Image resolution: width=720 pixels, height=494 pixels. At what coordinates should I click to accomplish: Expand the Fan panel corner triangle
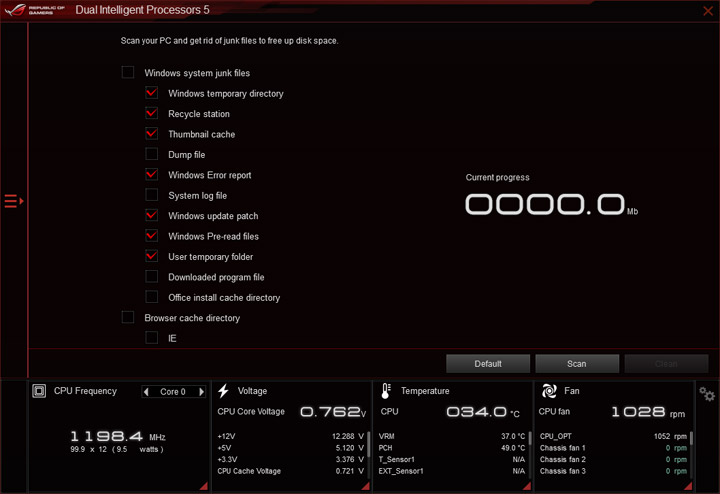[688, 486]
